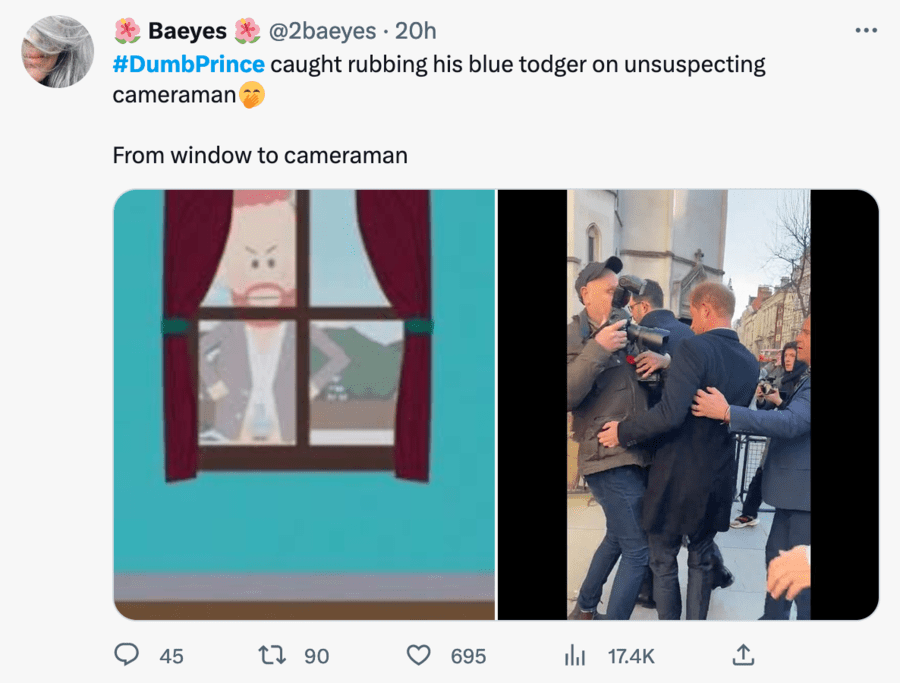Image resolution: width=900 pixels, height=683 pixels.
Task: Open the street photo on right
Action: click(x=688, y=404)
